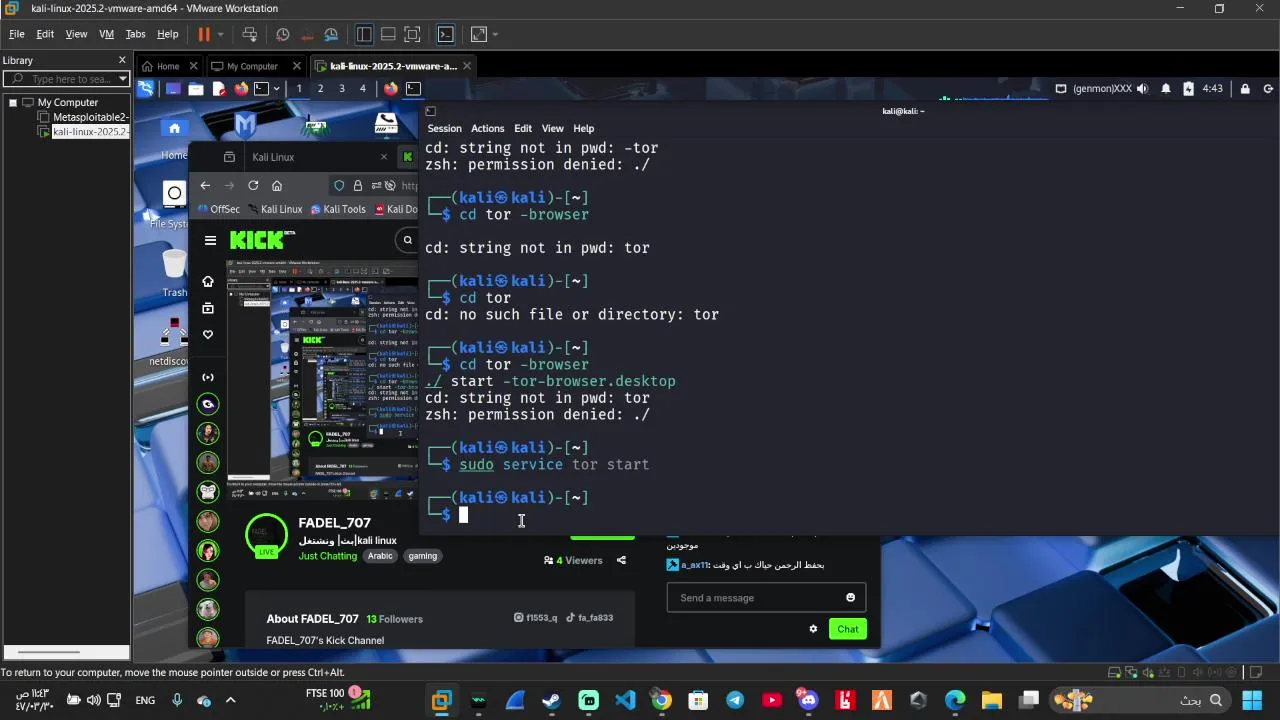Enter VMware full screen mode
This screenshot has height=720, width=1280.
click(412, 34)
